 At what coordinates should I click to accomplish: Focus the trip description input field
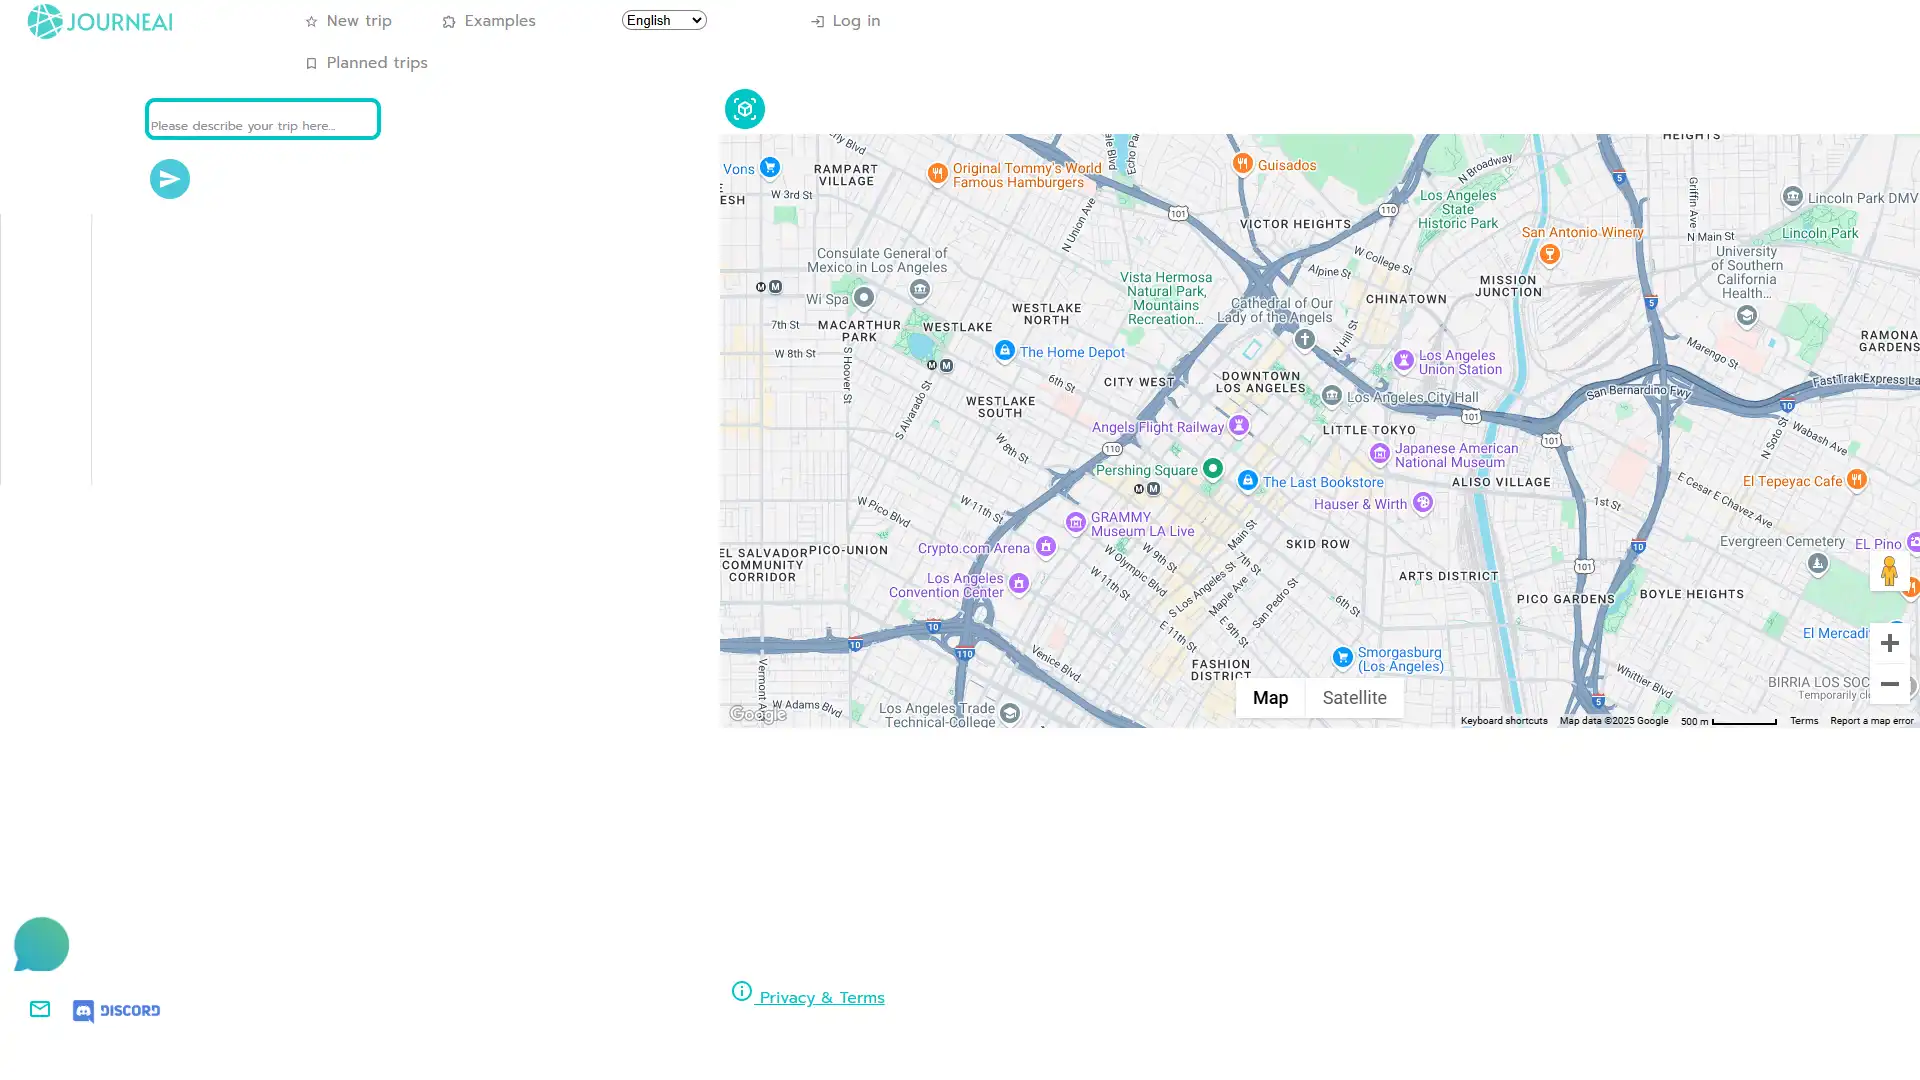point(262,119)
